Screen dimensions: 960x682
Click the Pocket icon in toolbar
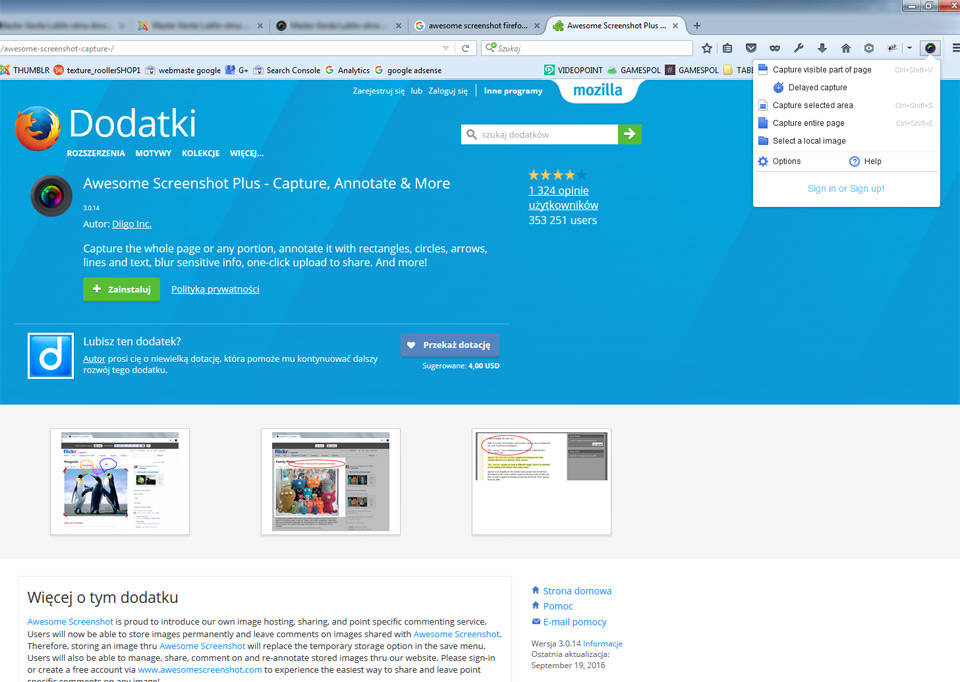(x=751, y=48)
